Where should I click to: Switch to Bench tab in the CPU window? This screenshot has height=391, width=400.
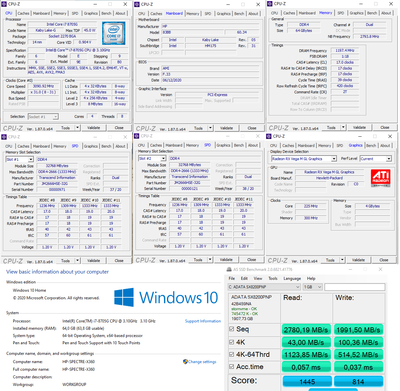[x=106, y=13]
